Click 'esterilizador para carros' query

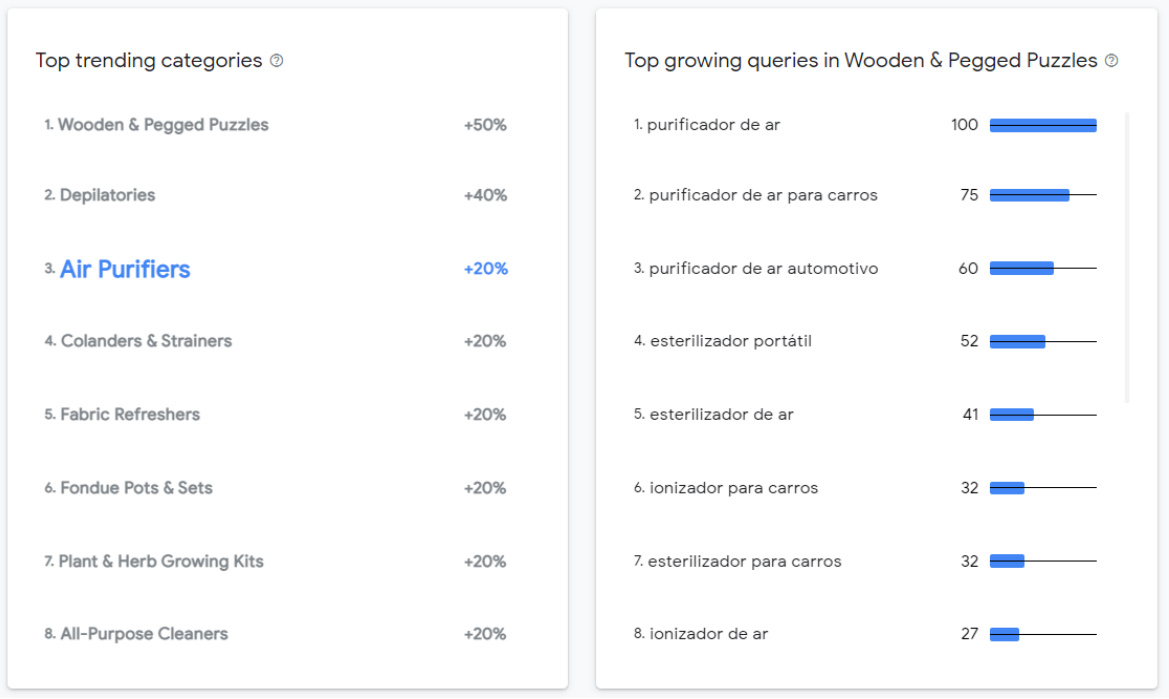(744, 561)
